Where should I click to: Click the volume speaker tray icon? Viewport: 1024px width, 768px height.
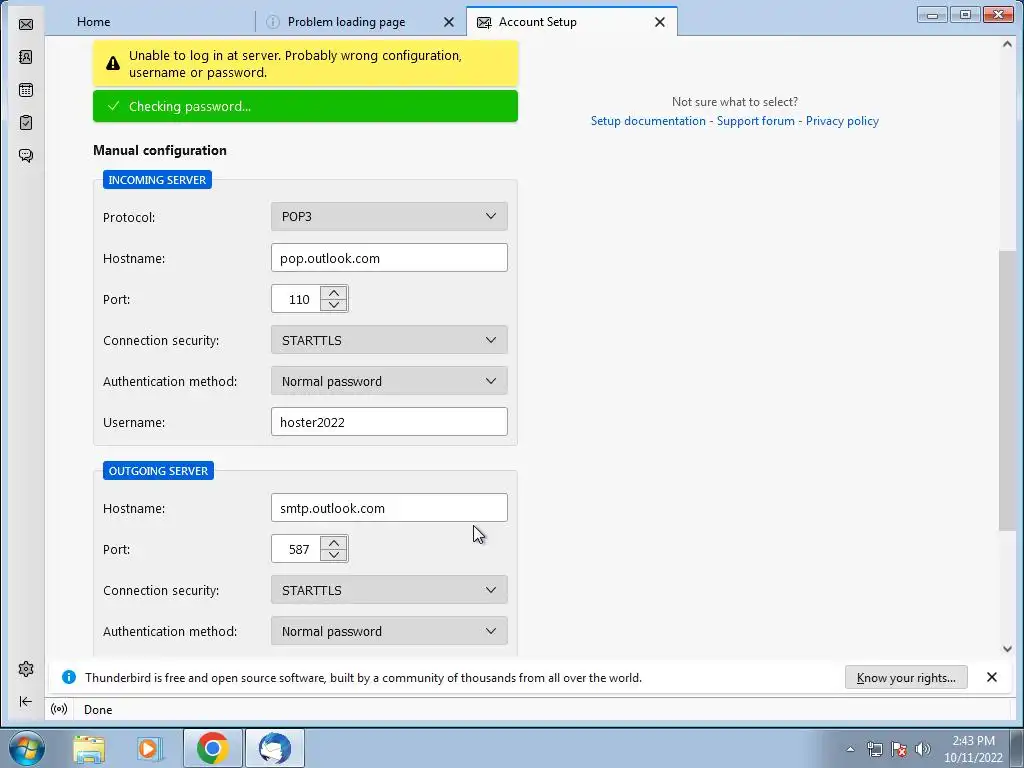point(923,749)
